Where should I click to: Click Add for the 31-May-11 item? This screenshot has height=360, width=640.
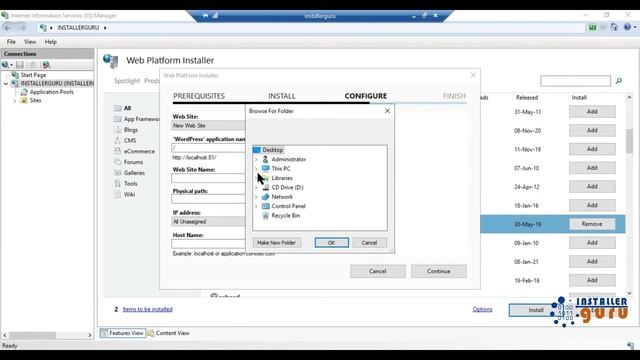(x=592, y=111)
